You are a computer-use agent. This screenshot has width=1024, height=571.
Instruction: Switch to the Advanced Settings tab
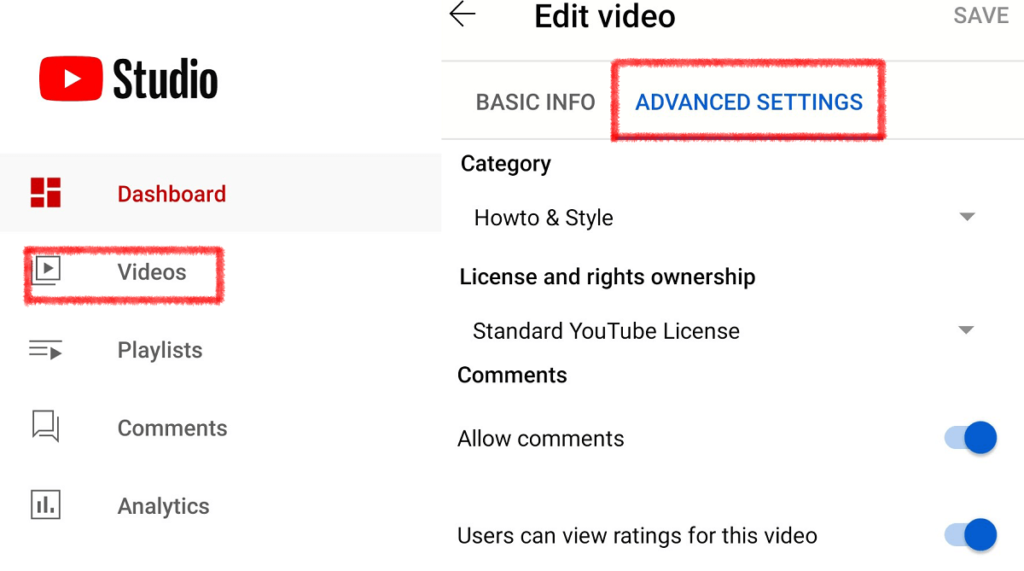pos(749,102)
